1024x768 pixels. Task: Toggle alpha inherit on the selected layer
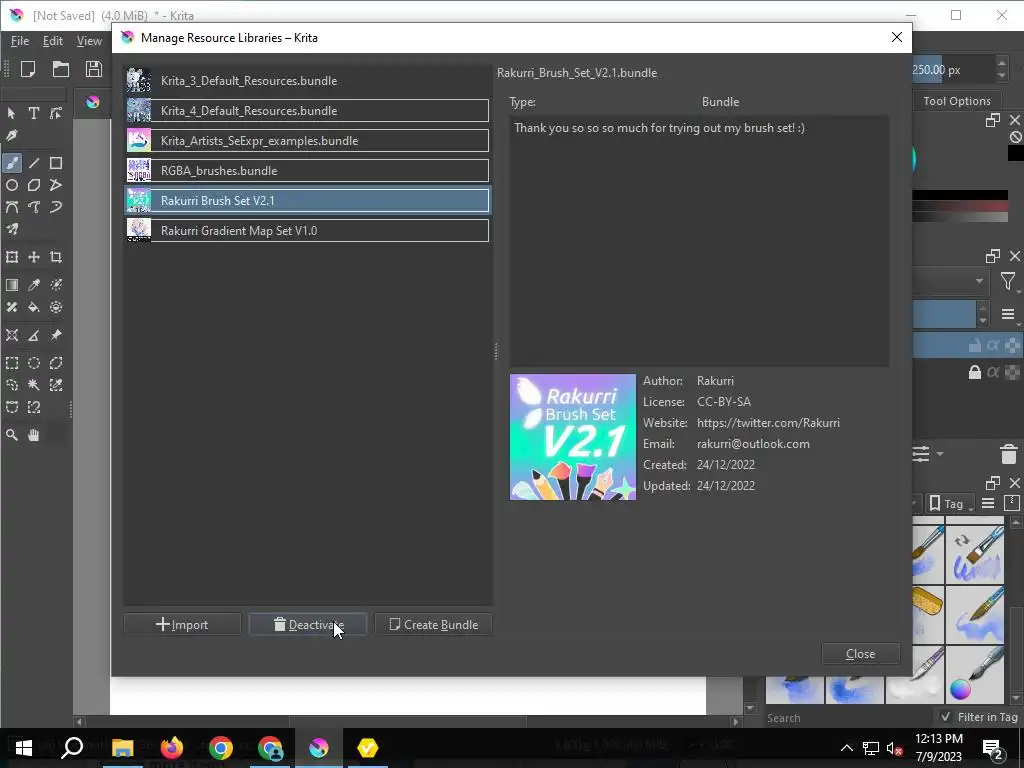[x=993, y=345]
